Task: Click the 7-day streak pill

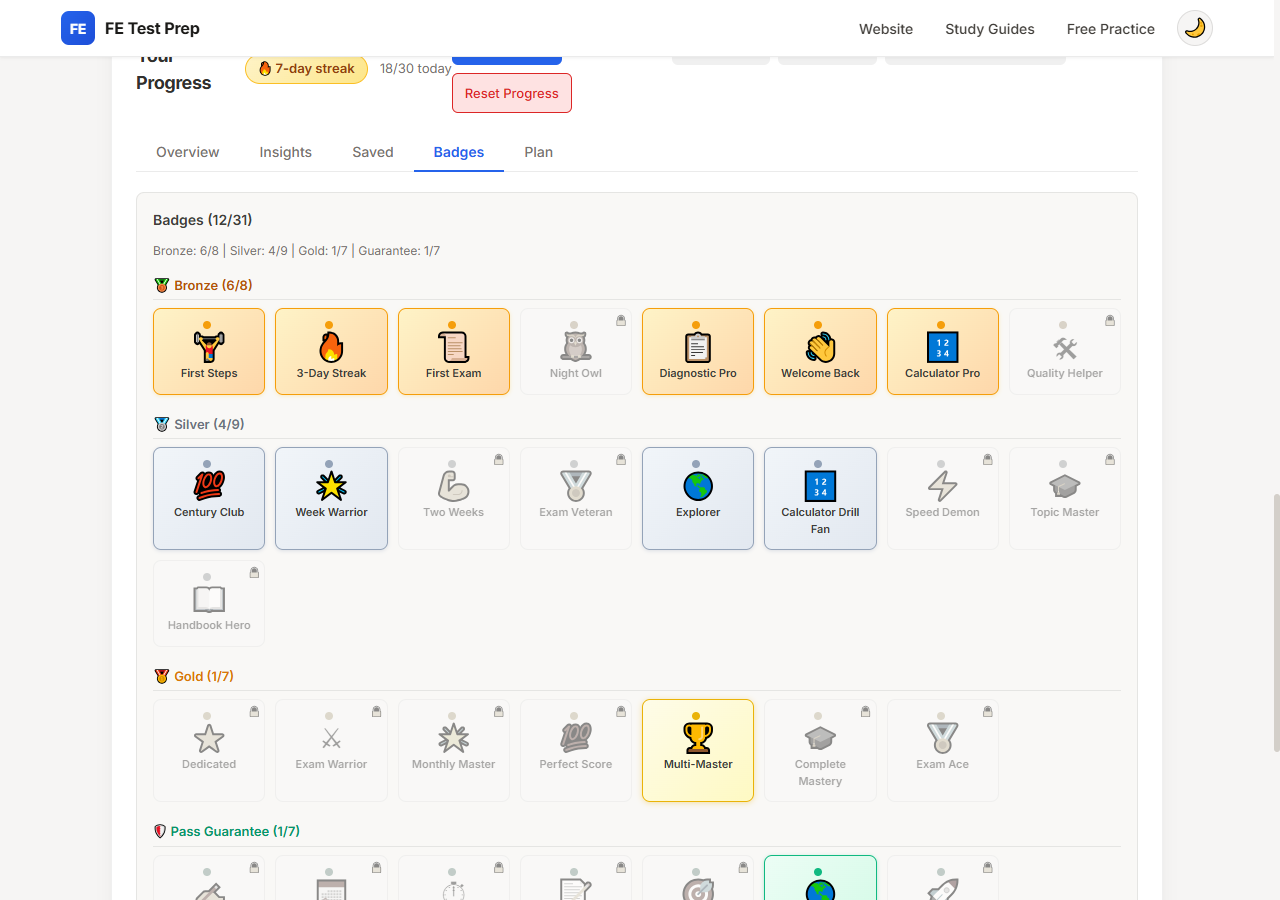Action: (x=307, y=69)
